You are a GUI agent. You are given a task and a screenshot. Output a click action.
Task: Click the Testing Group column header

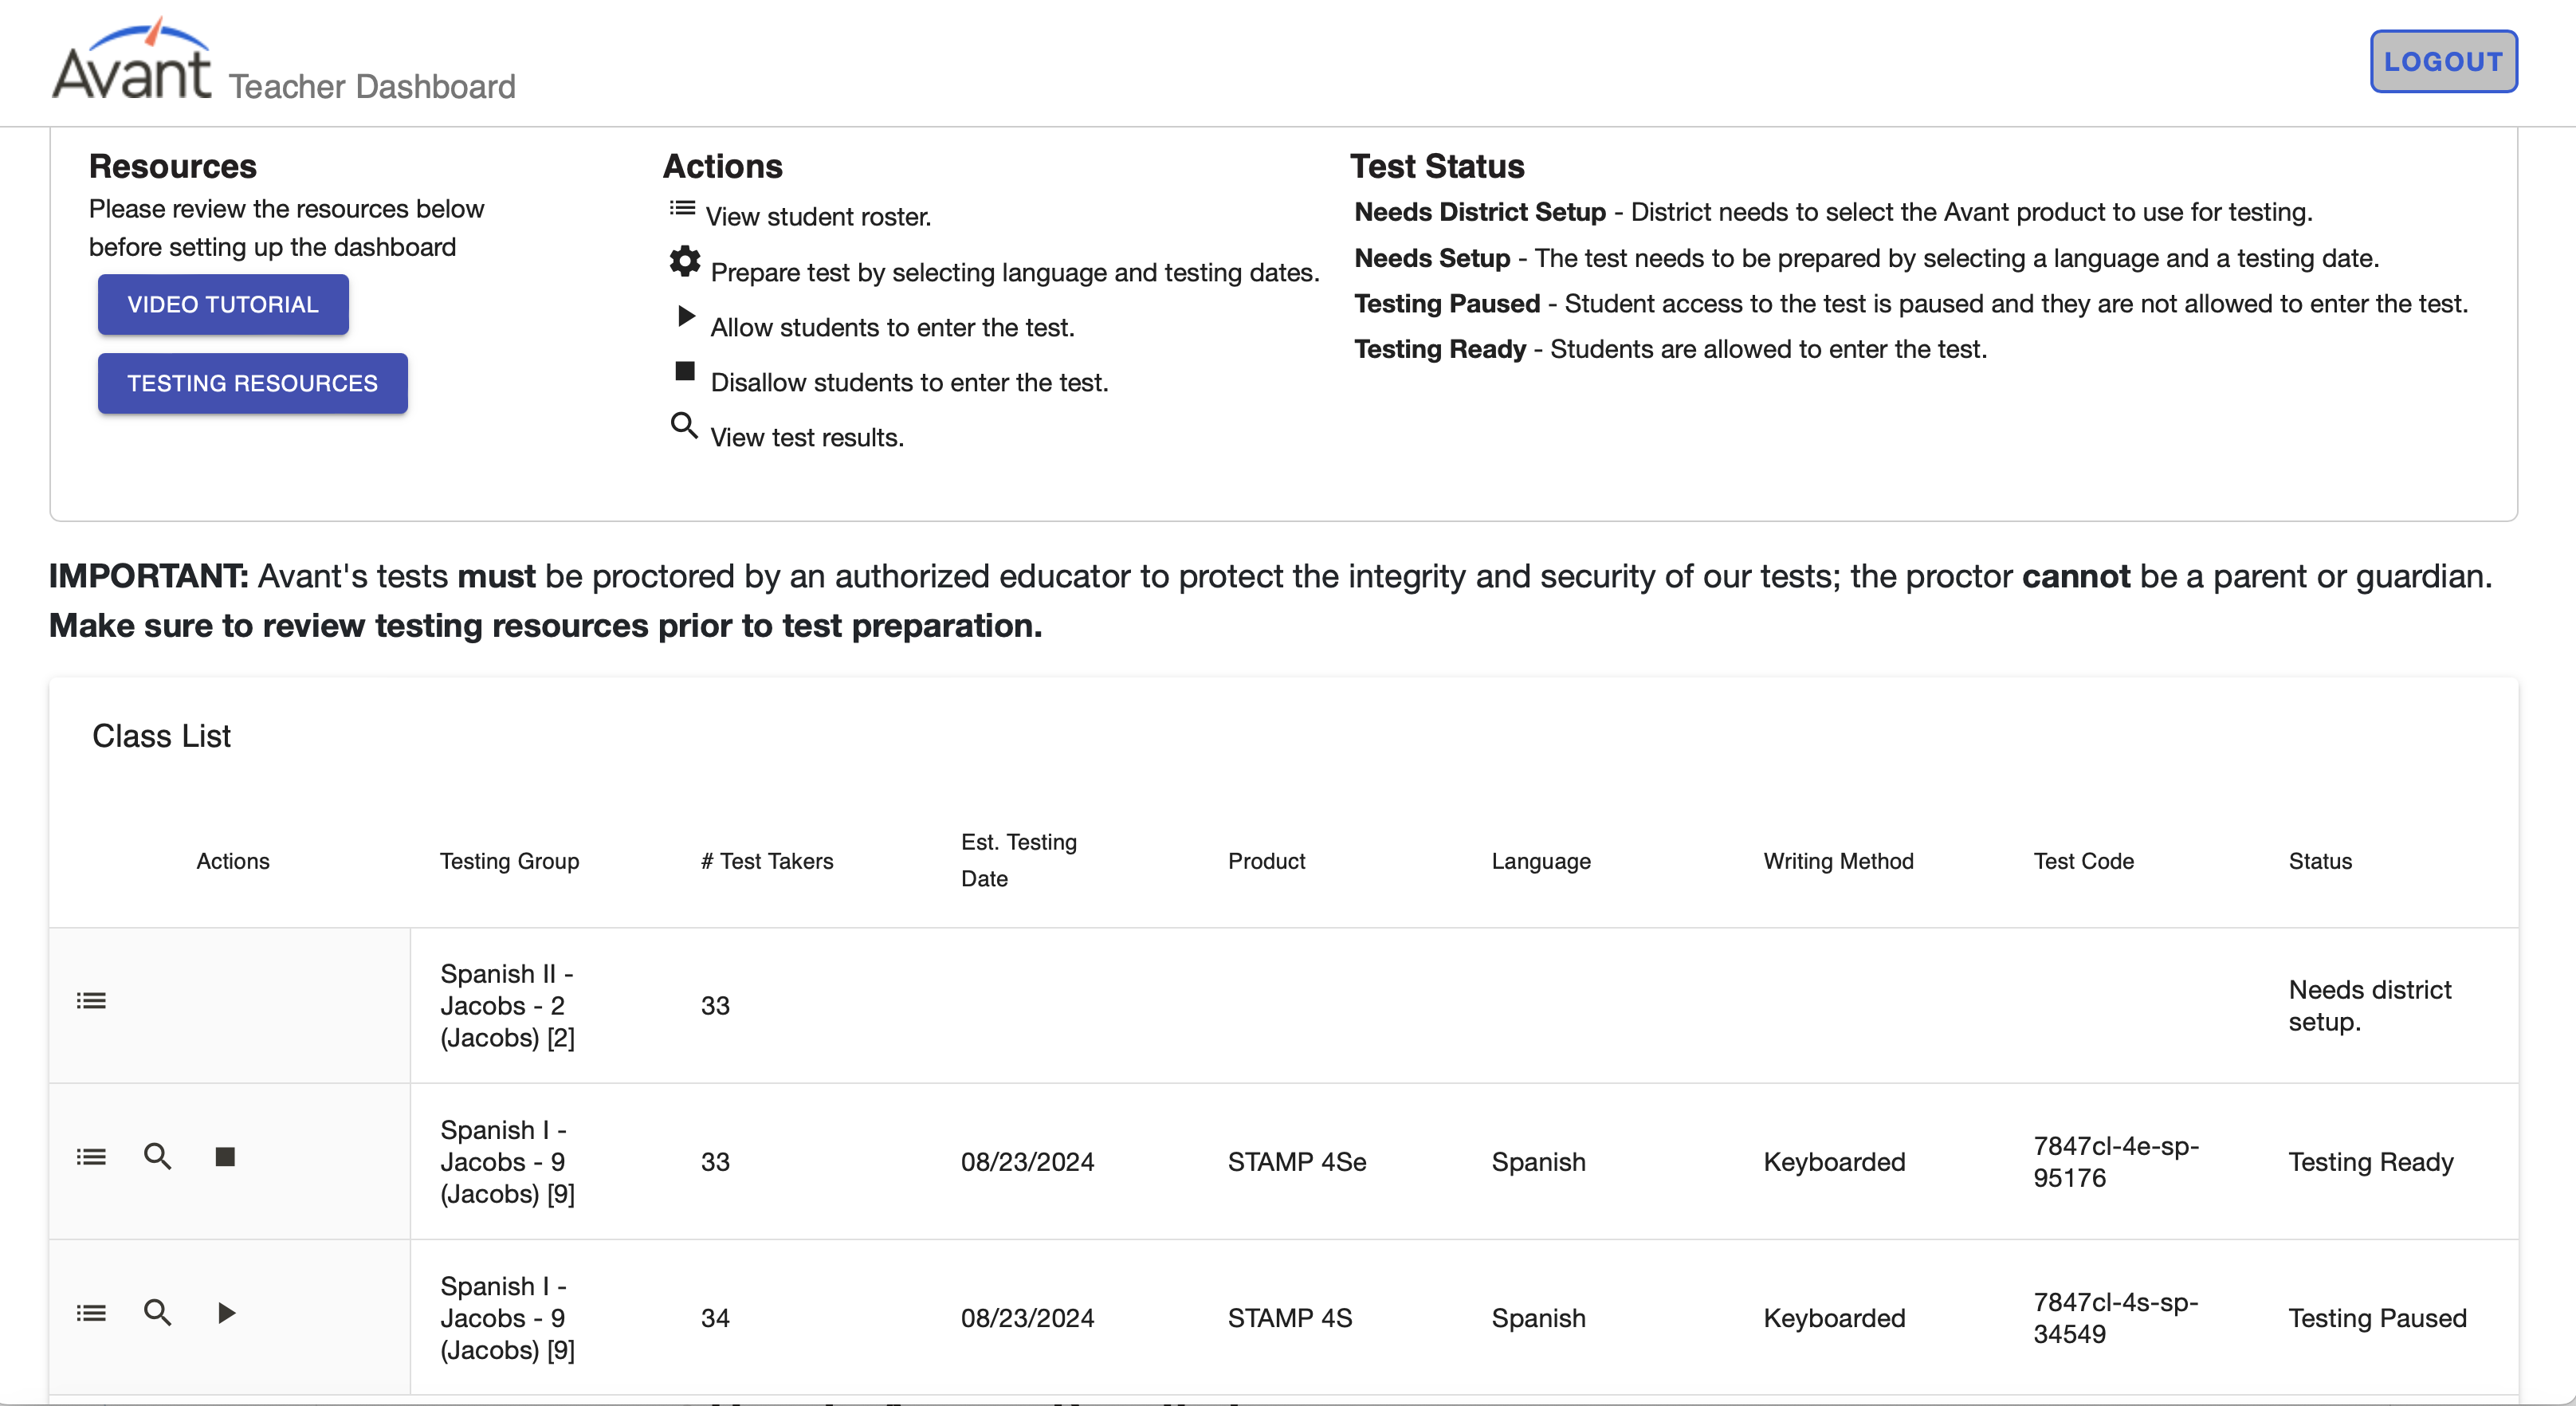(509, 861)
